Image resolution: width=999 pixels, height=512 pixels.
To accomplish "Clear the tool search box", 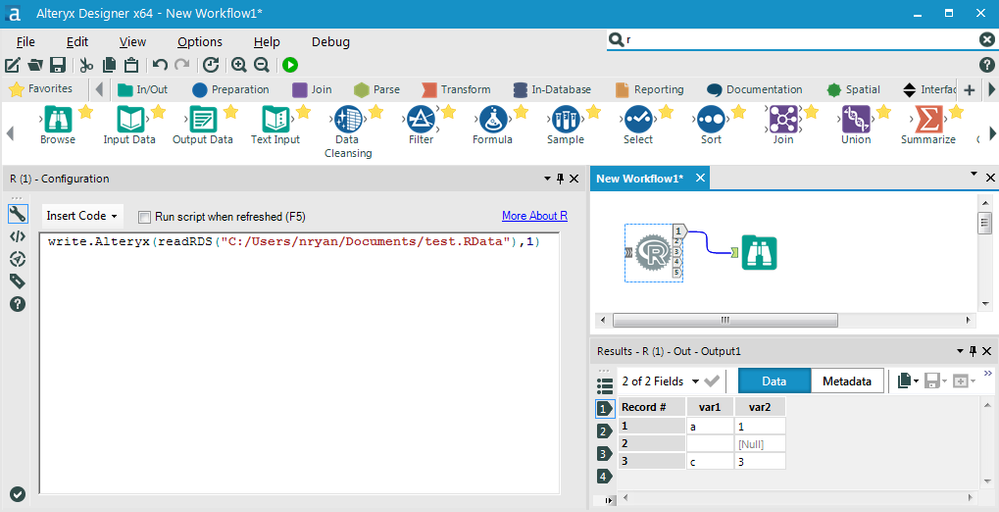I will tap(986, 39).
